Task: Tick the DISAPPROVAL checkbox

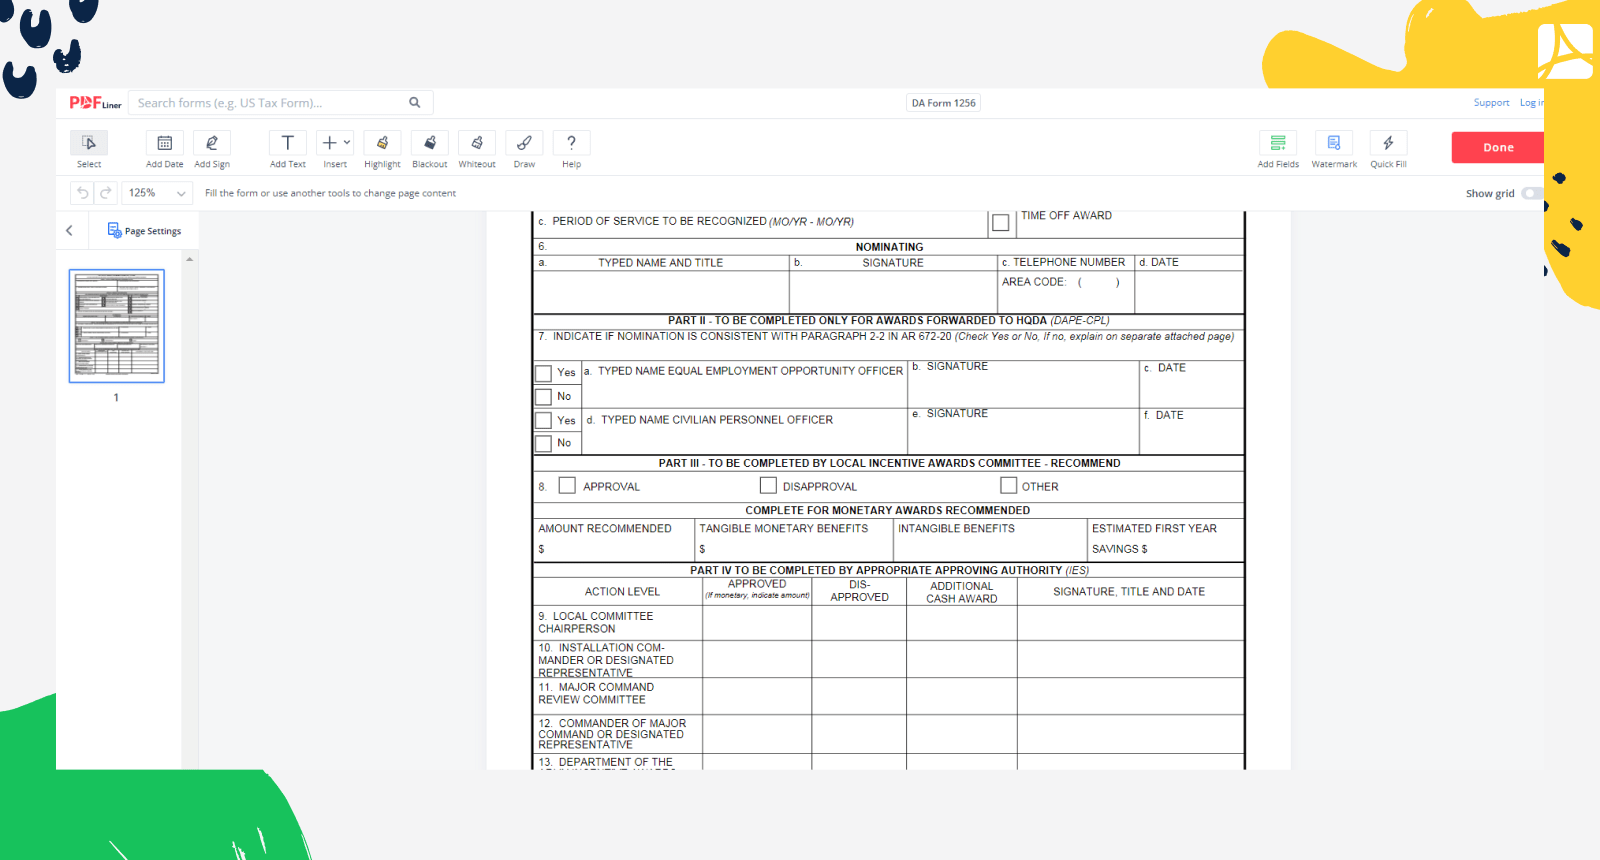Action: tap(768, 486)
